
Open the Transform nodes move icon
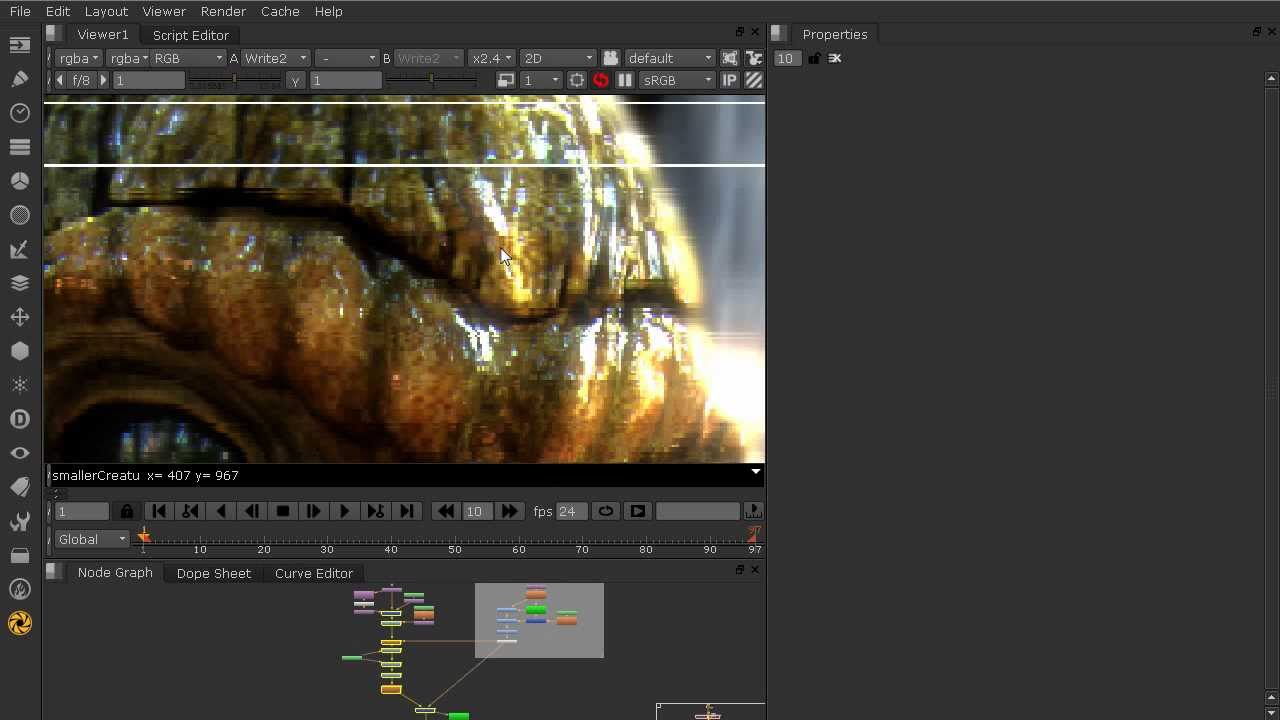[x=19, y=317]
